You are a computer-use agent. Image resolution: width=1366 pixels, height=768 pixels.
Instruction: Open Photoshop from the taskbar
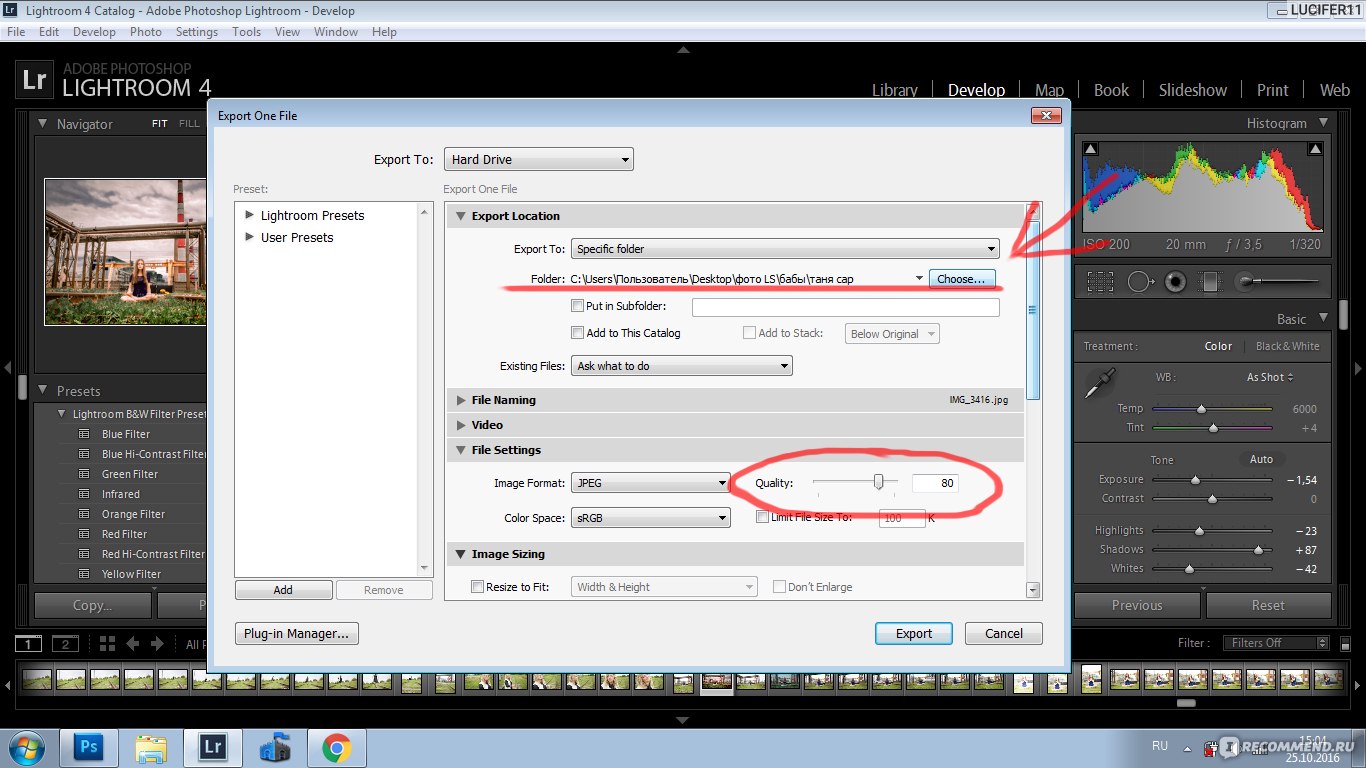[88, 747]
